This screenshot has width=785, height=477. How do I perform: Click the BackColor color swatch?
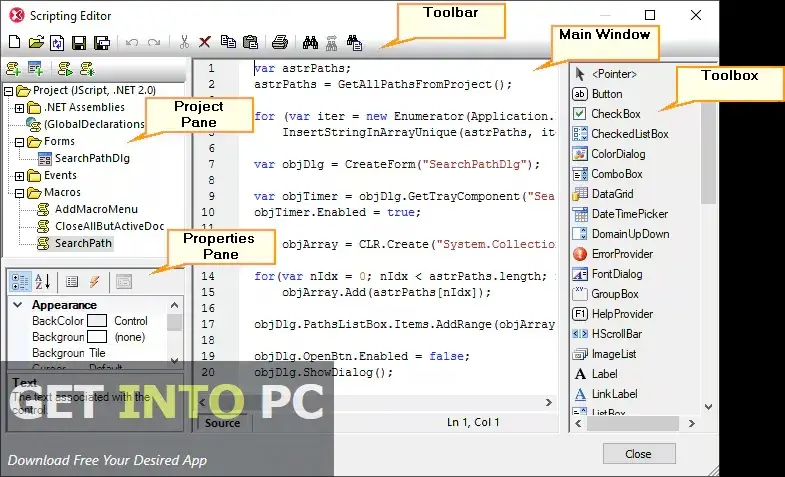click(97, 321)
